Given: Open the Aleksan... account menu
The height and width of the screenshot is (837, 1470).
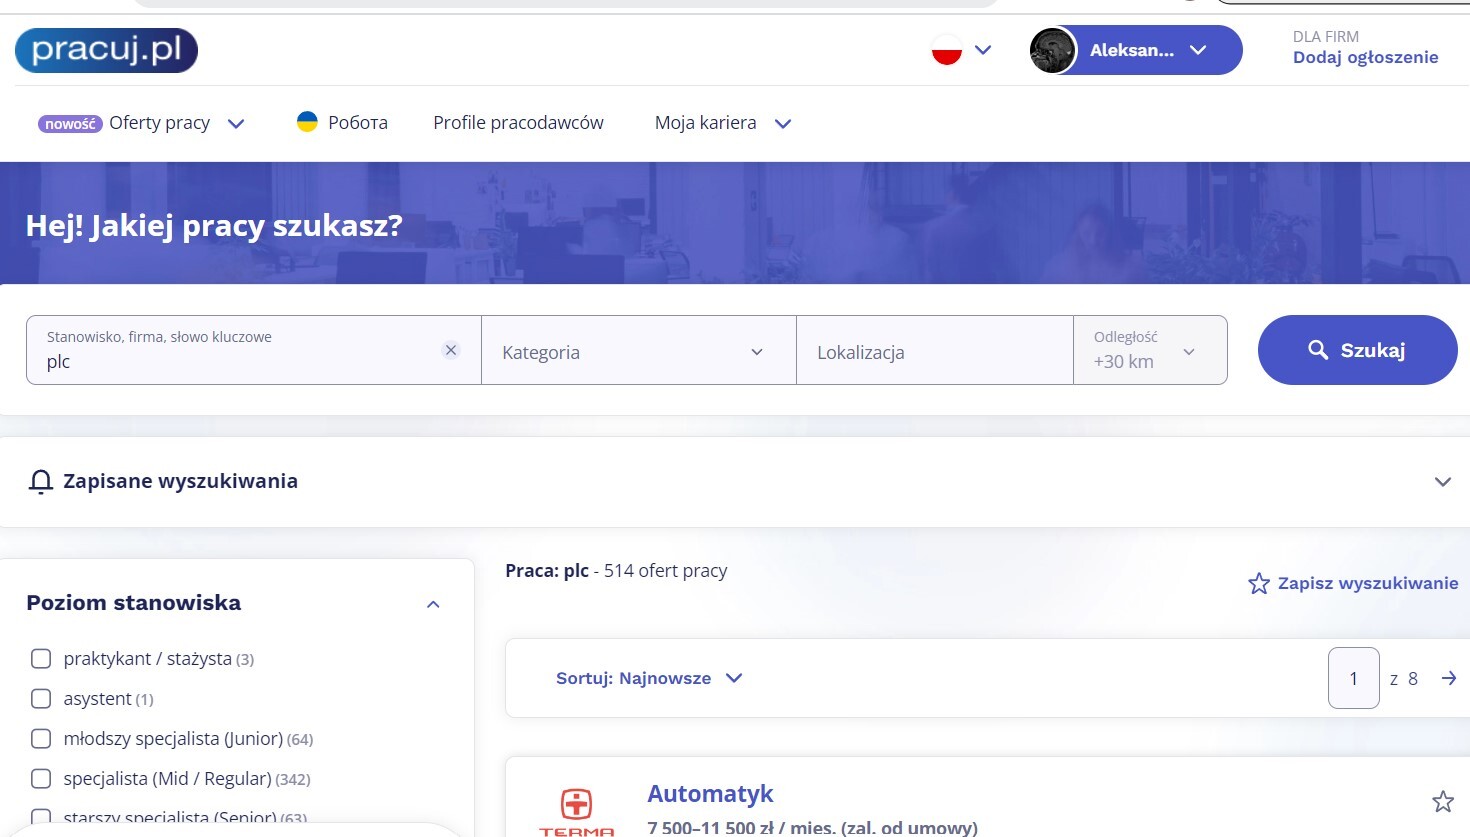Looking at the screenshot, I should 1136,50.
